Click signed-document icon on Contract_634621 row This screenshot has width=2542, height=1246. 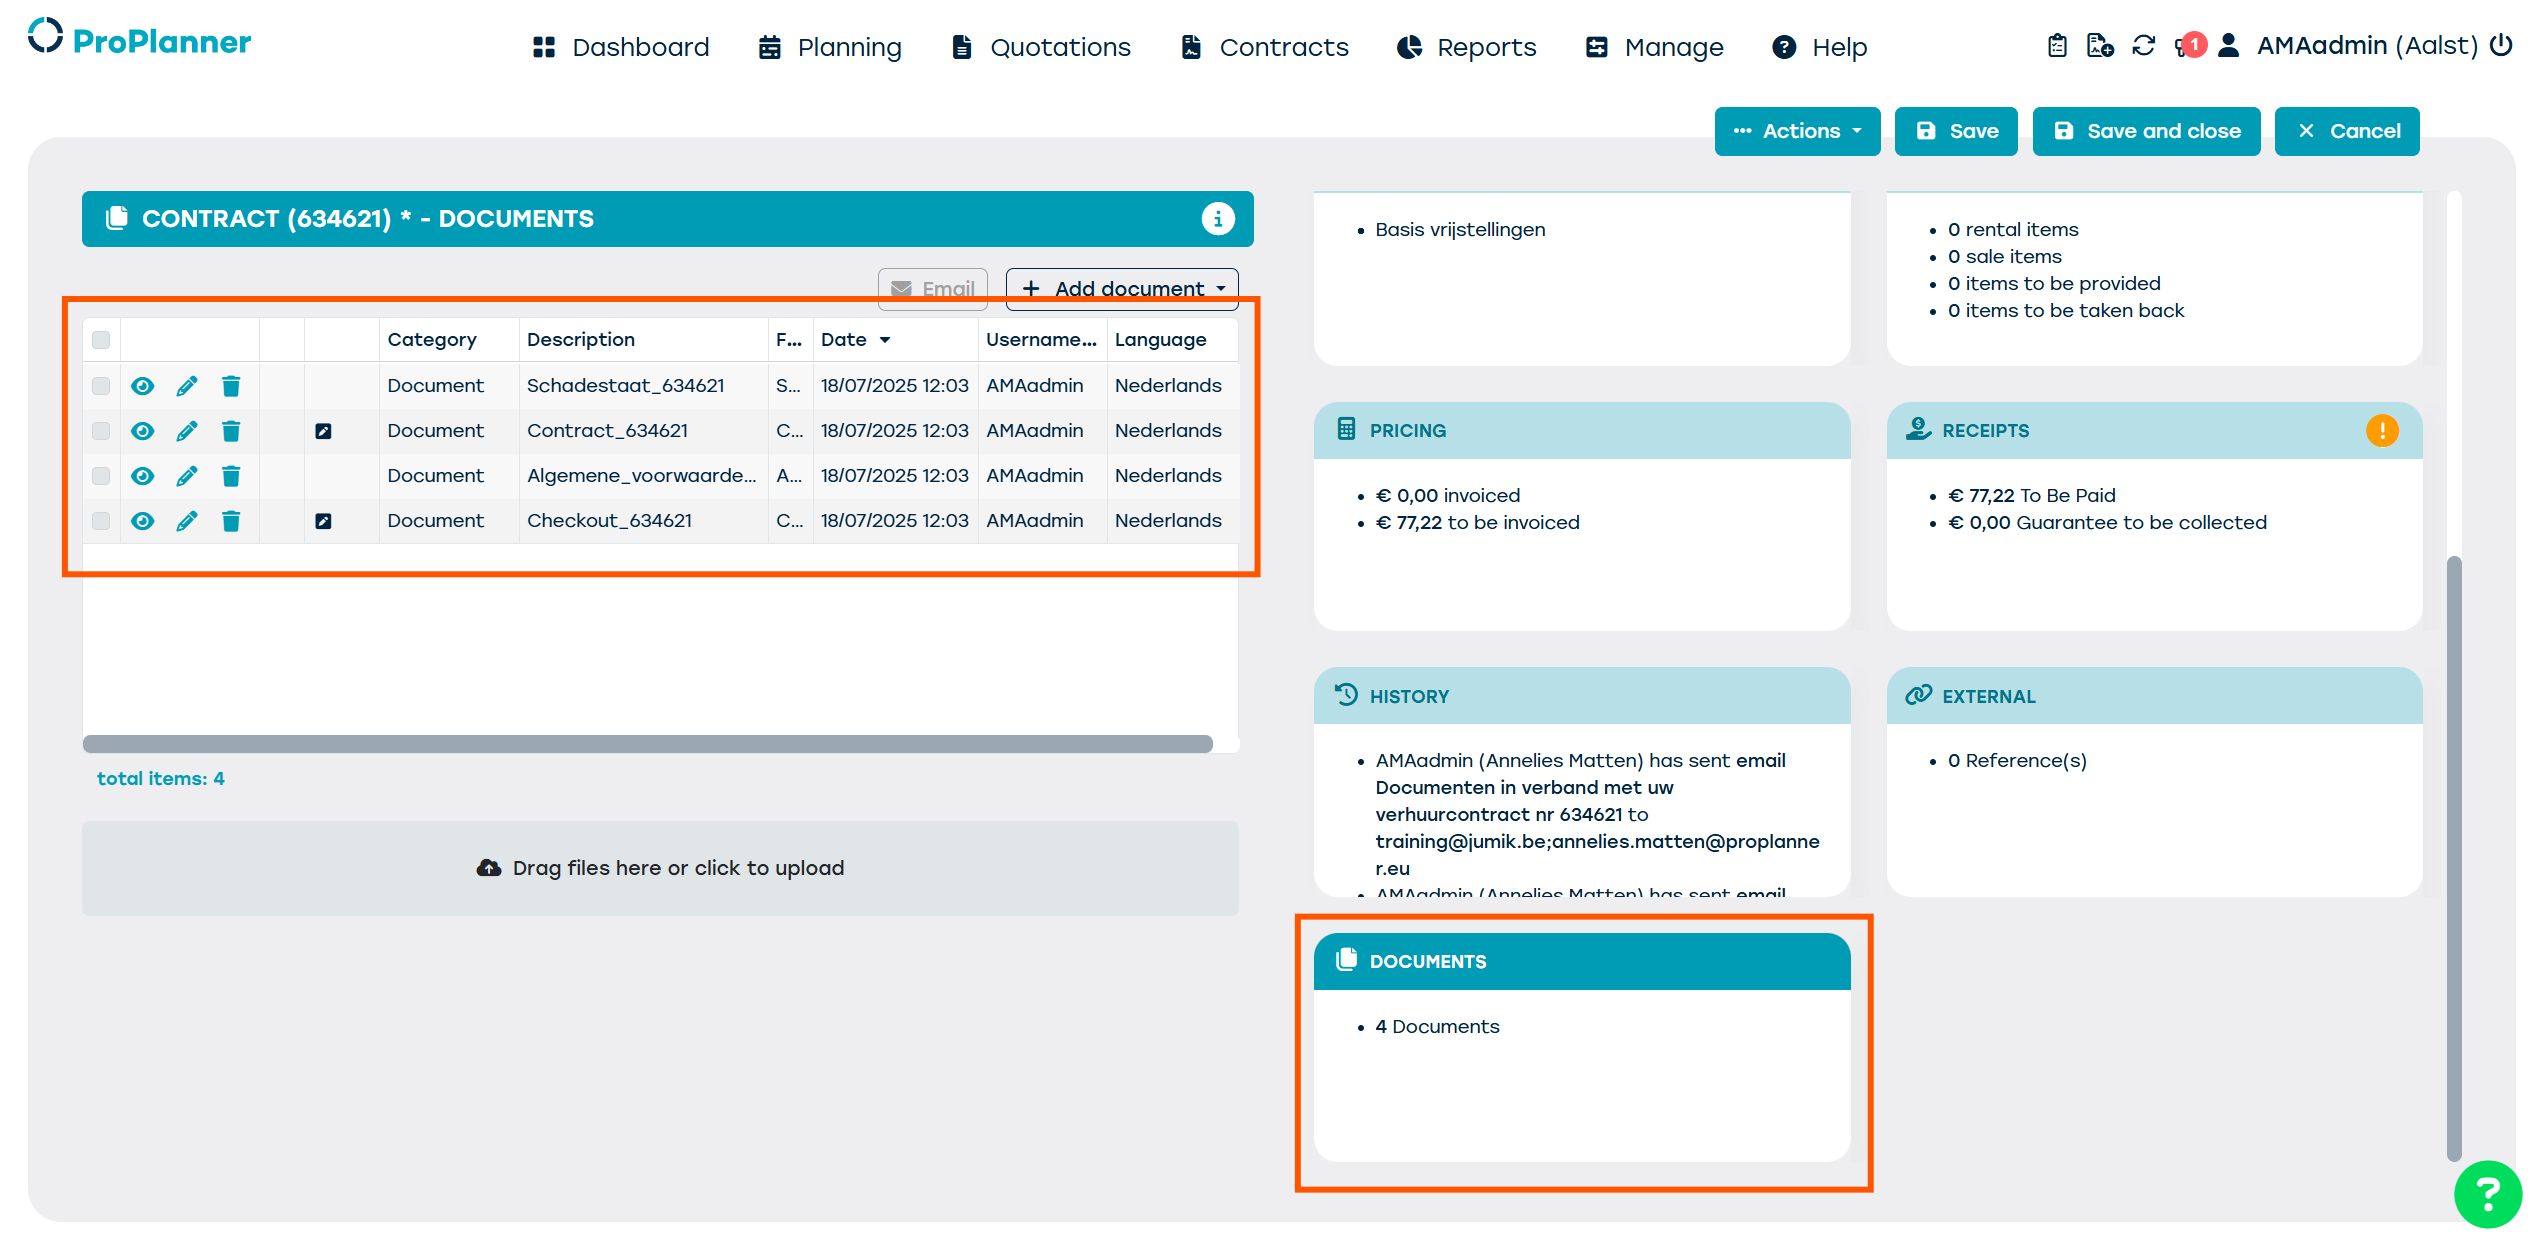pyautogui.click(x=323, y=431)
